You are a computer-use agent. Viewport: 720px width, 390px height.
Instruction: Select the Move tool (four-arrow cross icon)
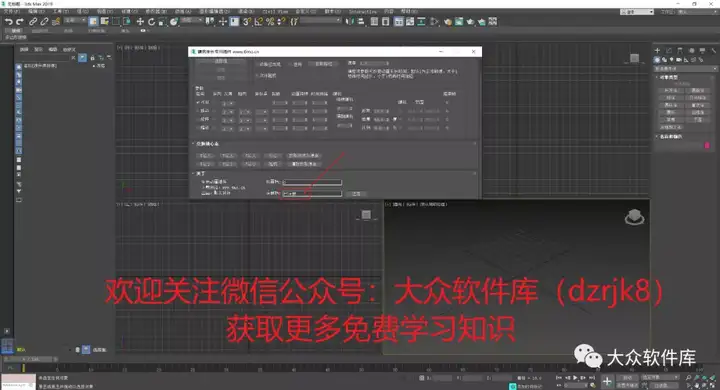pyautogui.click(x=140, y=22)
